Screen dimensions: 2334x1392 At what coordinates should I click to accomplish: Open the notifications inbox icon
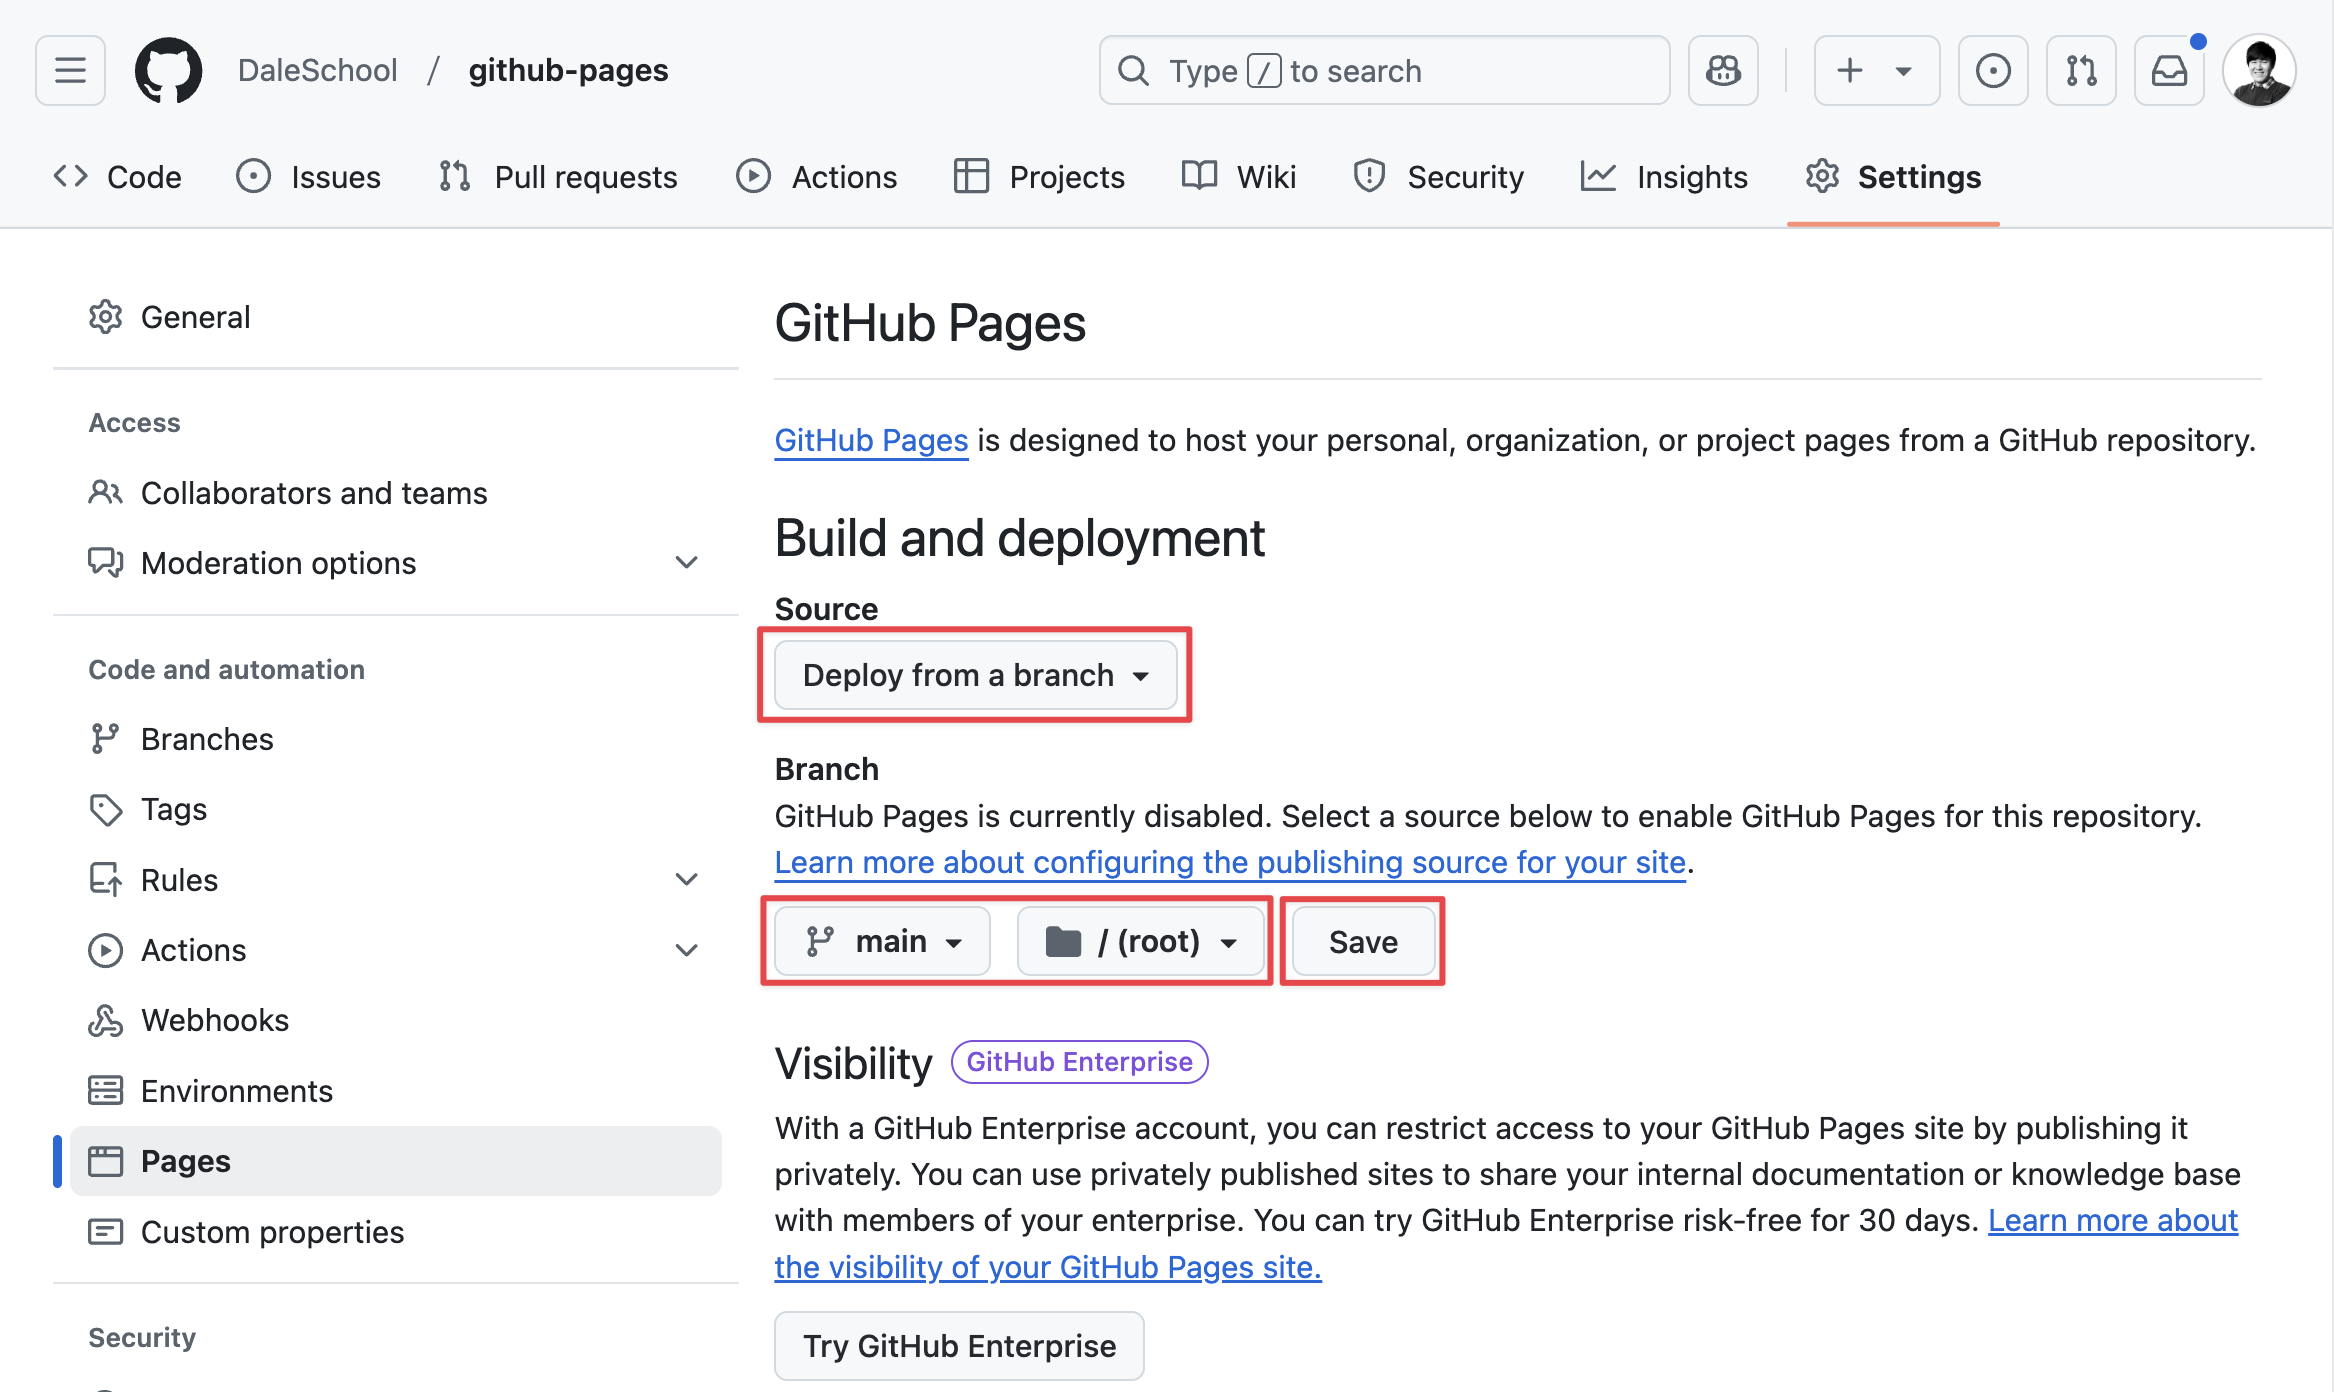[2168, 70]
